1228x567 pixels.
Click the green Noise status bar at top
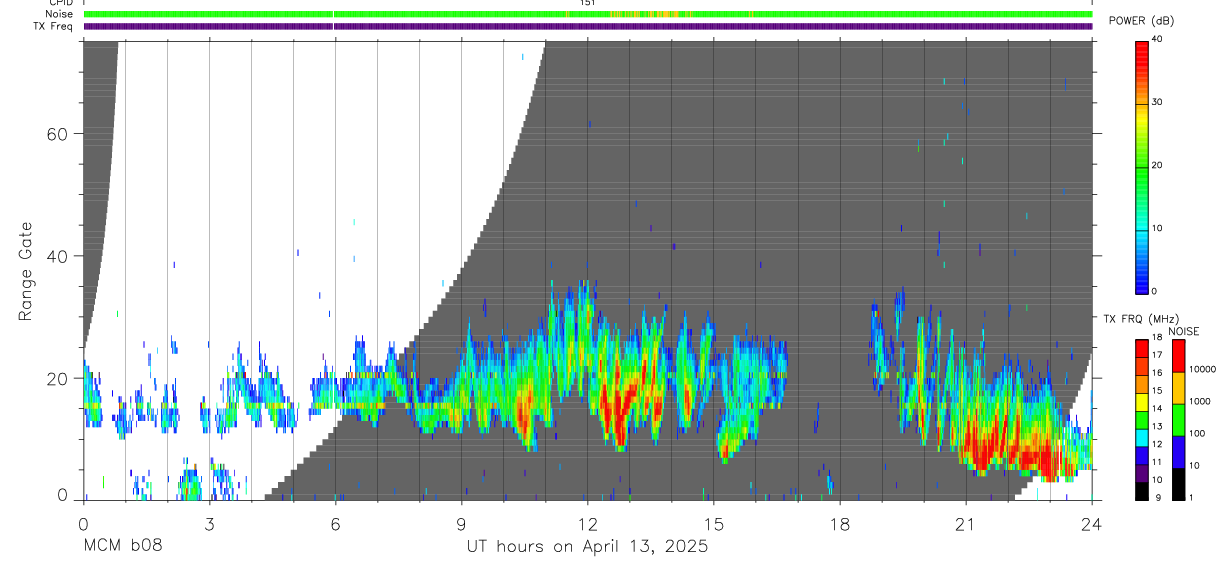point(588,14)
